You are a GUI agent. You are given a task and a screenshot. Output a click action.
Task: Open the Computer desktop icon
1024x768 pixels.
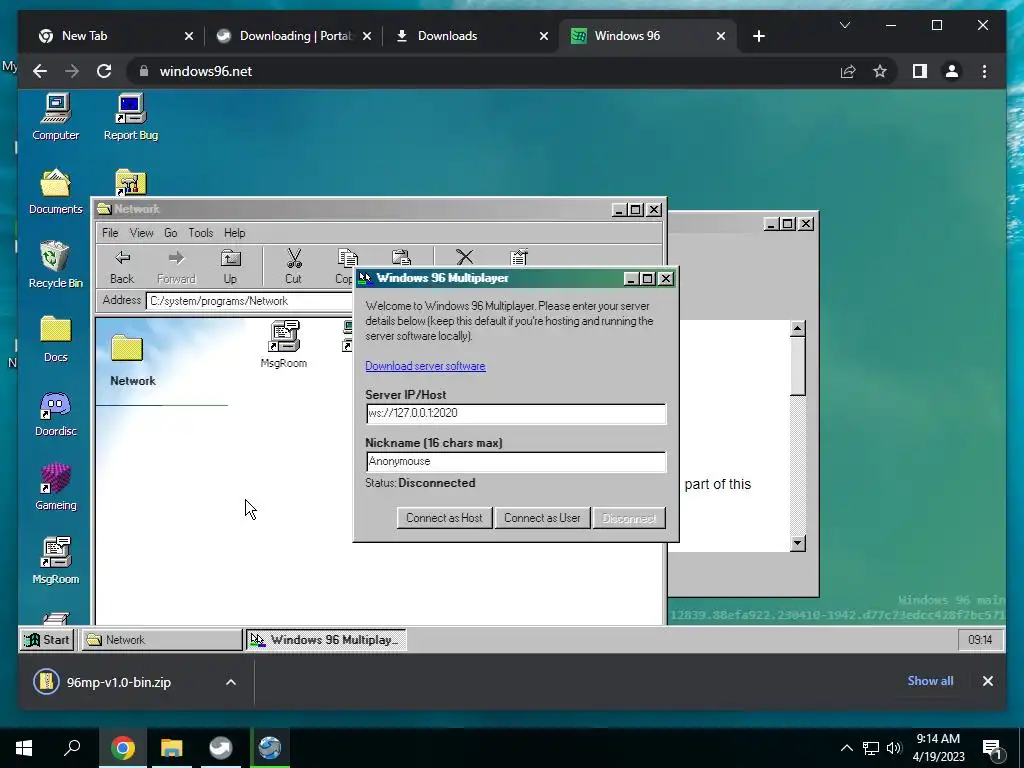(56, 117)
